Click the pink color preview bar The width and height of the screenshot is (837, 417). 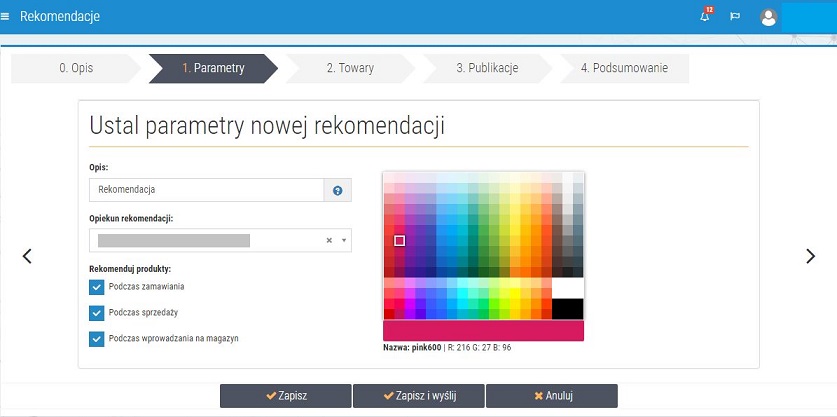tap(483, 331)
